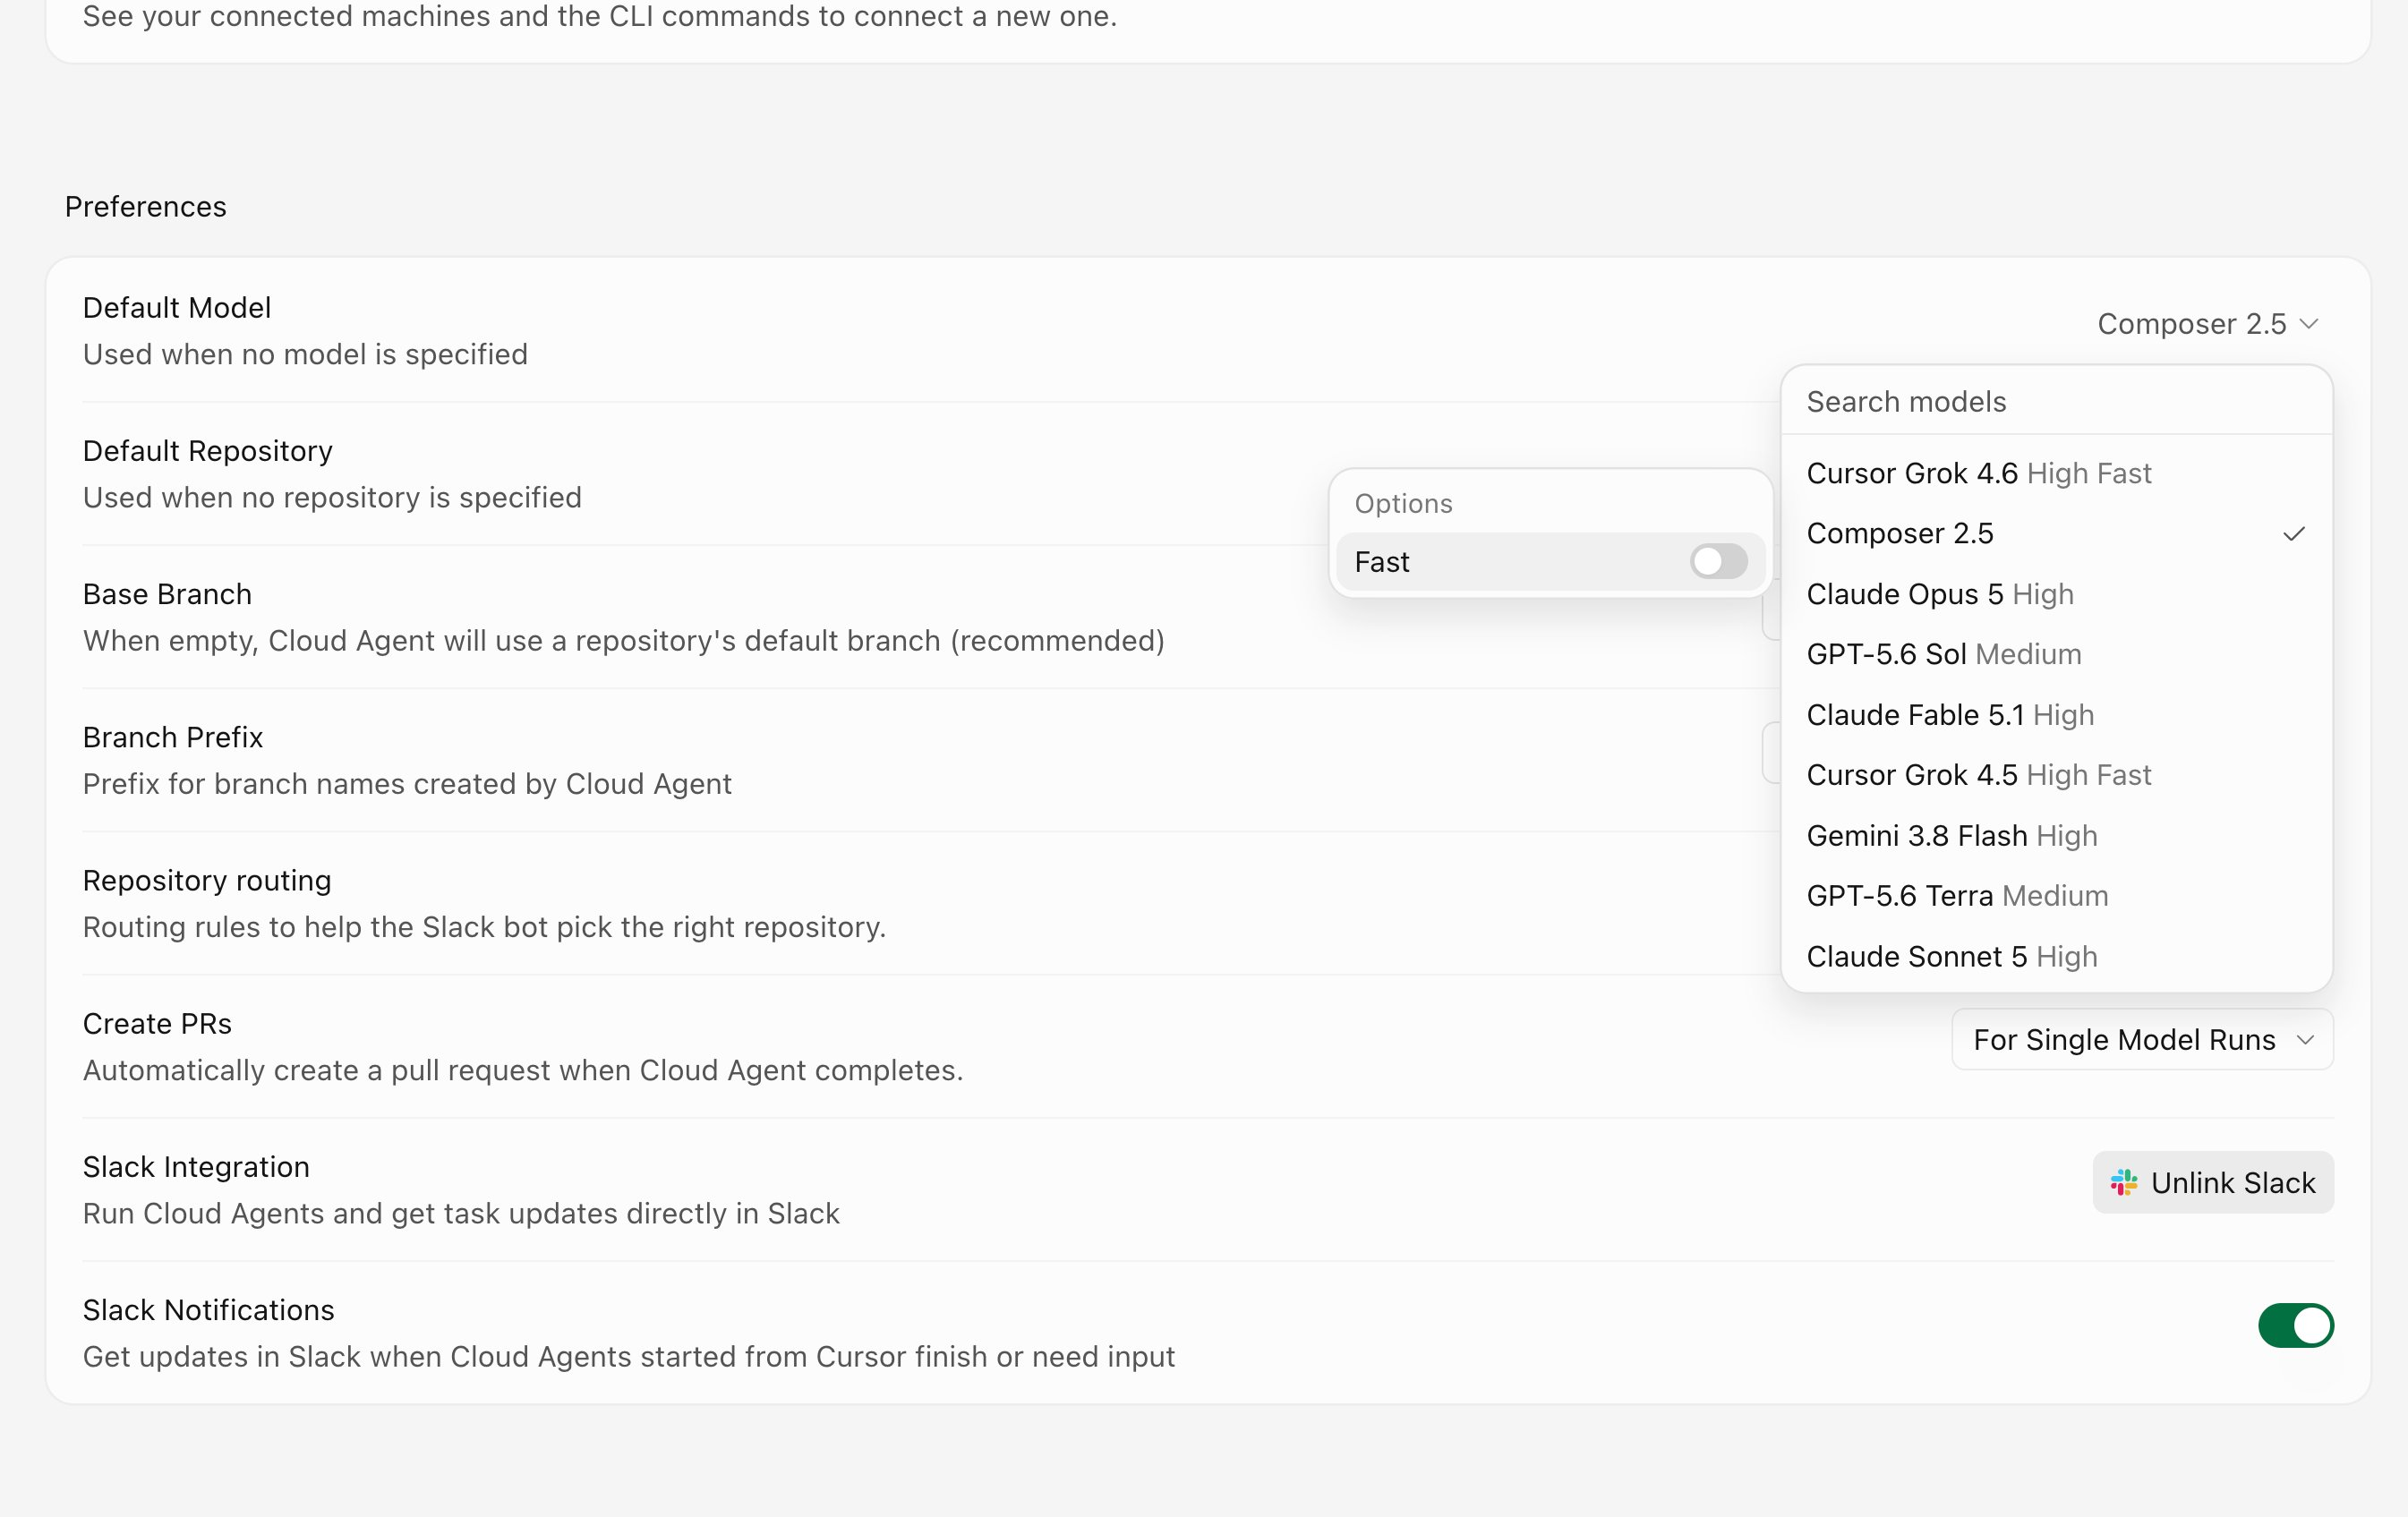Click the Slack logo icon in Unlink button
Screen dimensions: 2408x1517
(2124, 1183)
